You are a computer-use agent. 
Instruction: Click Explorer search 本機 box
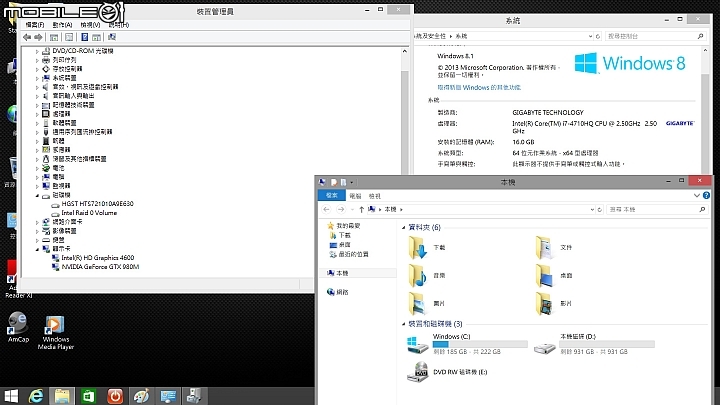[x=657, y=209]
